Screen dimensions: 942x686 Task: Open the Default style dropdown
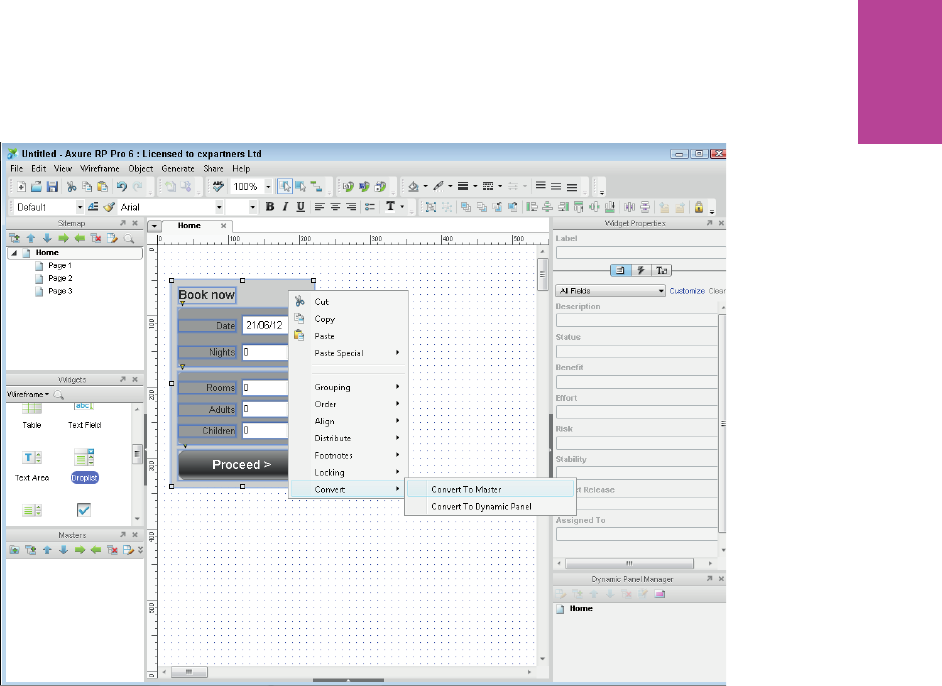(x=79, y=207)
